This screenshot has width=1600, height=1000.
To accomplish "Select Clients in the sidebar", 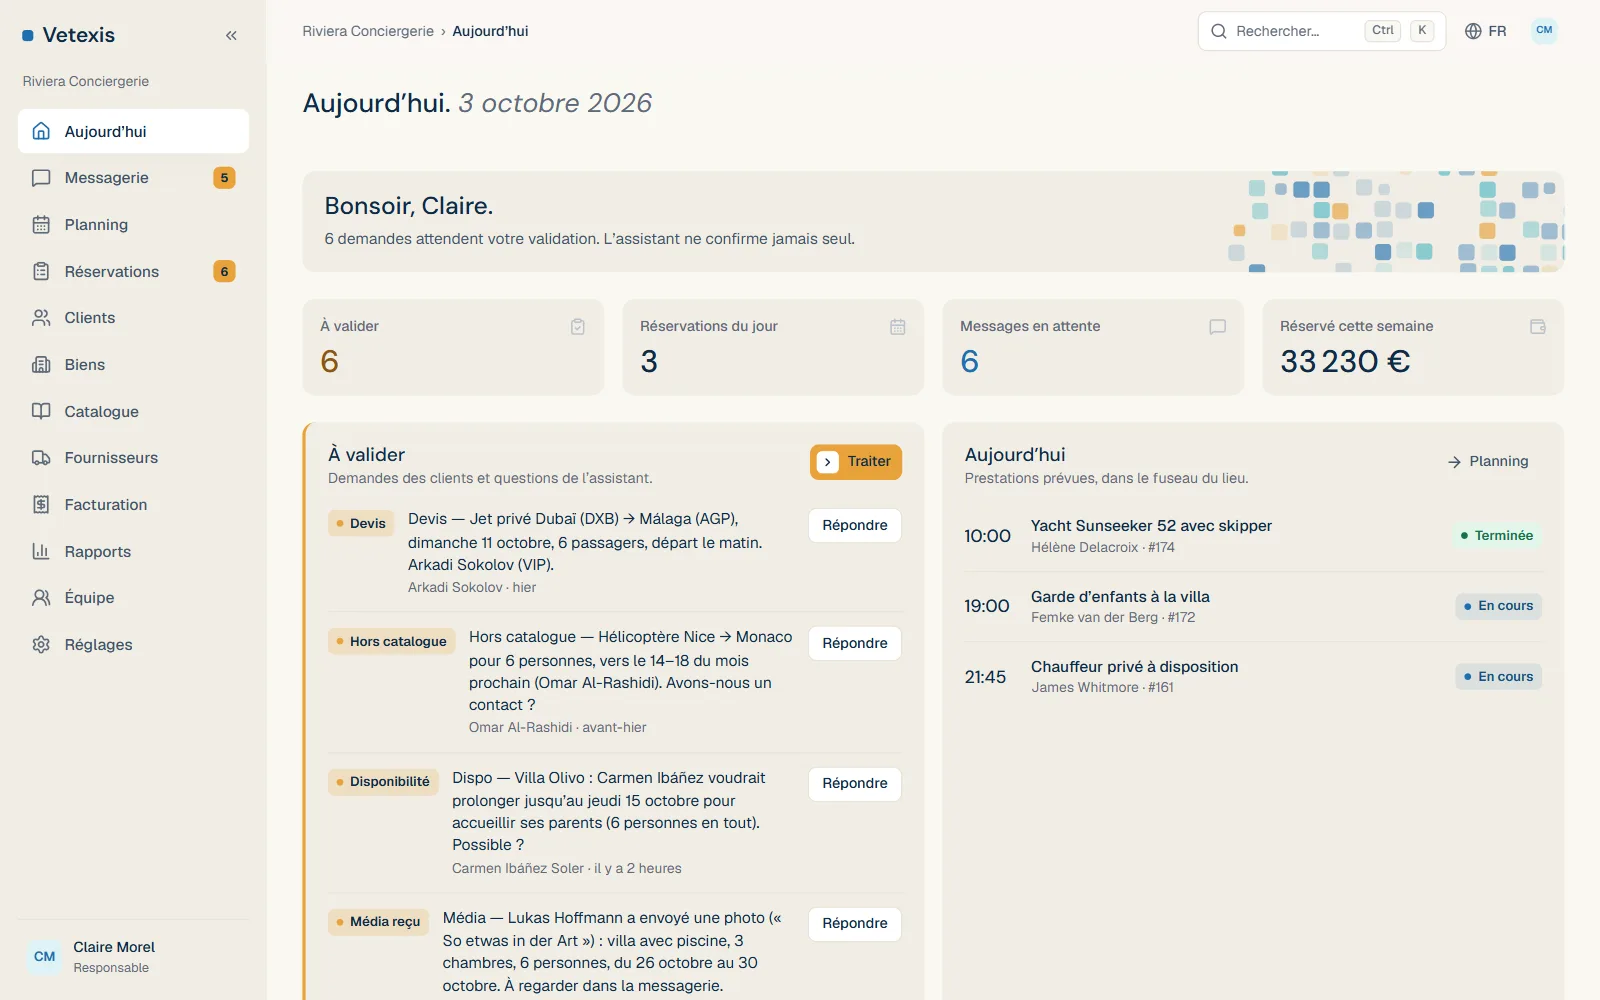I will [x=133, y=318].
